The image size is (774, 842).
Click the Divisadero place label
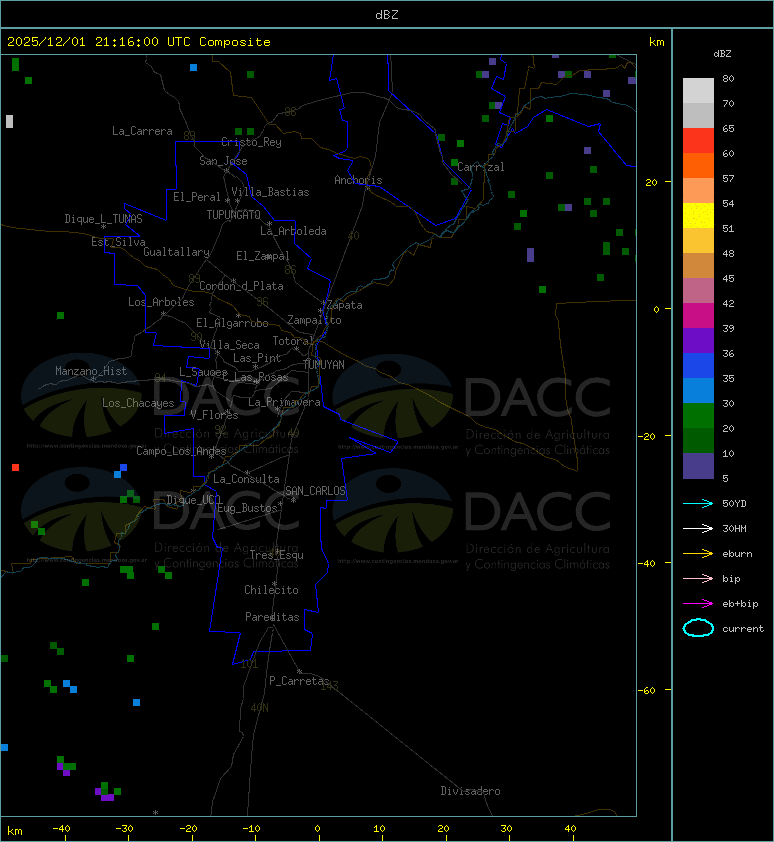(x=471, y=791)
